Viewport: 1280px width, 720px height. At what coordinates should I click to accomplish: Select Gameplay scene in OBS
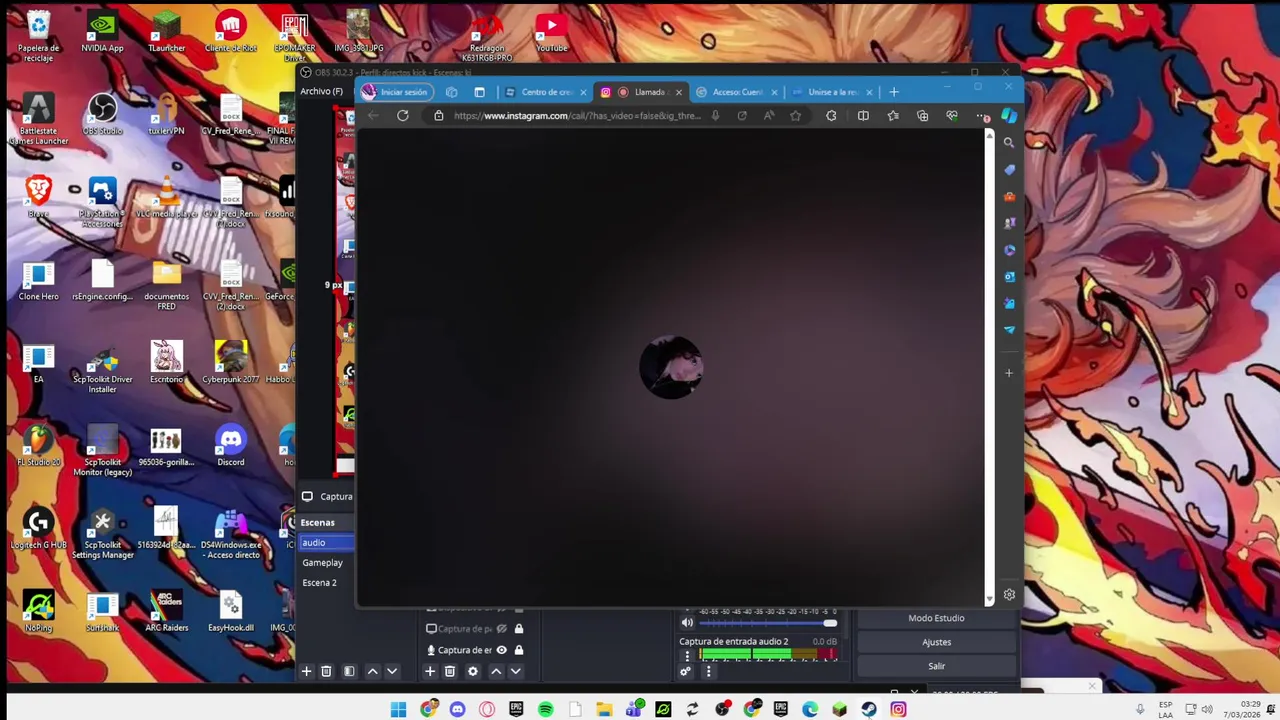322,563
